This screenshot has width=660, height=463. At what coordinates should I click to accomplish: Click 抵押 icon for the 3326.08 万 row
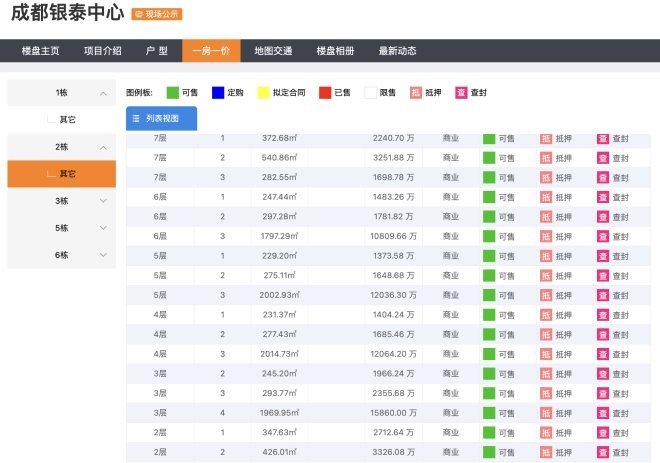[x=546, y=451]
